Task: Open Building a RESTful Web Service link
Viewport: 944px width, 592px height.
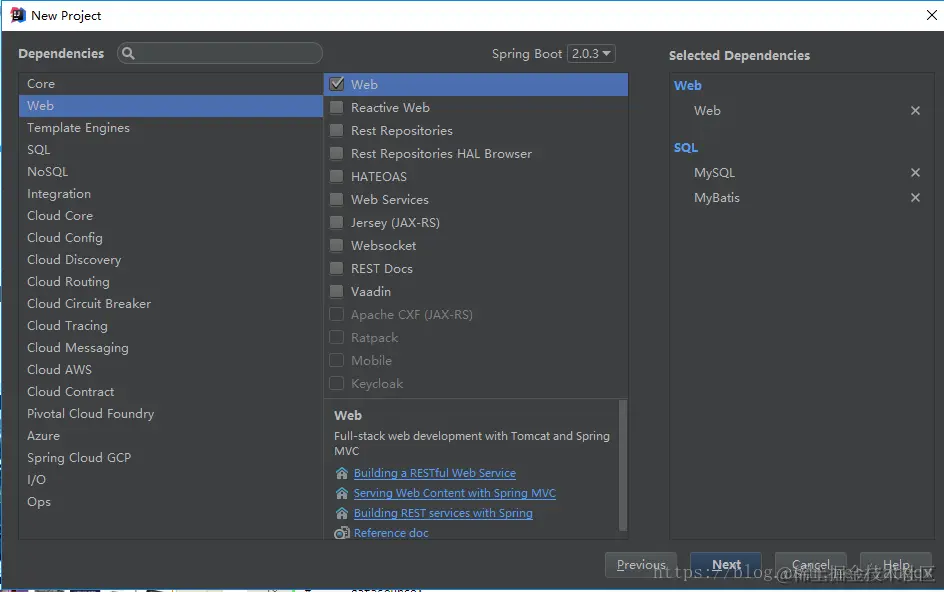Action: 435,473
